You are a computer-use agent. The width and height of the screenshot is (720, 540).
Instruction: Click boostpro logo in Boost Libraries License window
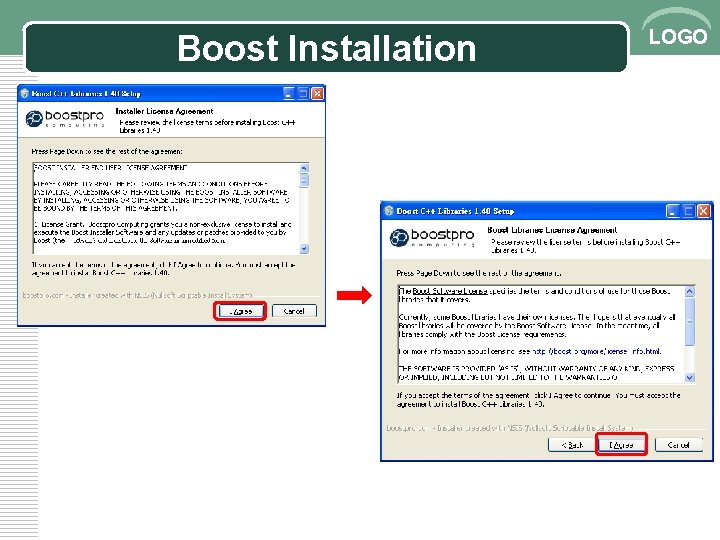[432, 237]
